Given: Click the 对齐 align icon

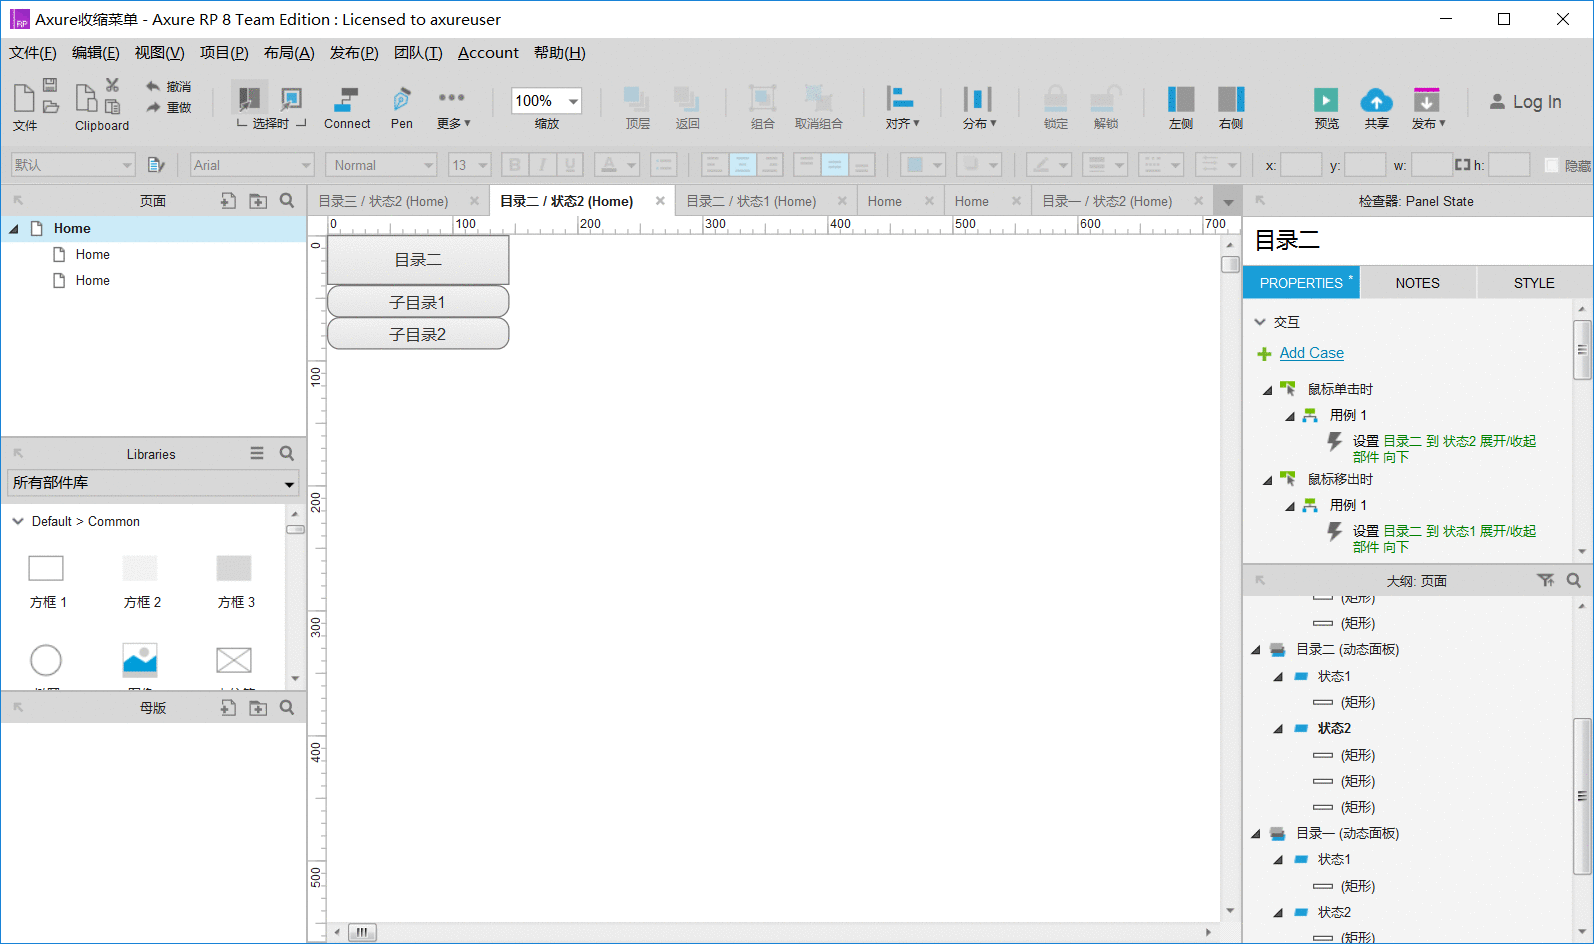Looking at the screenshot, I should [901, 98].
